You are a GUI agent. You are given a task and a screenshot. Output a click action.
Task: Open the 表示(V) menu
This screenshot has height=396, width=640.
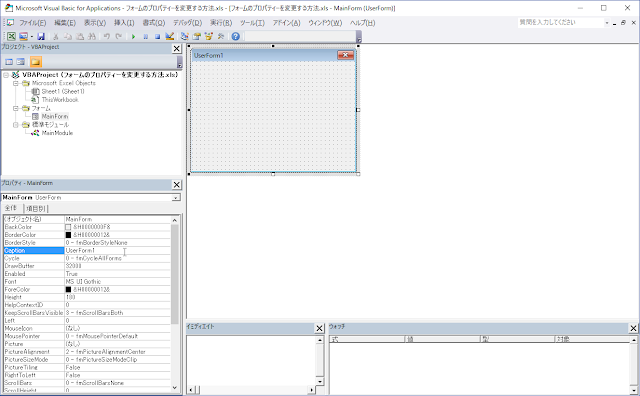tap(95, 23)
